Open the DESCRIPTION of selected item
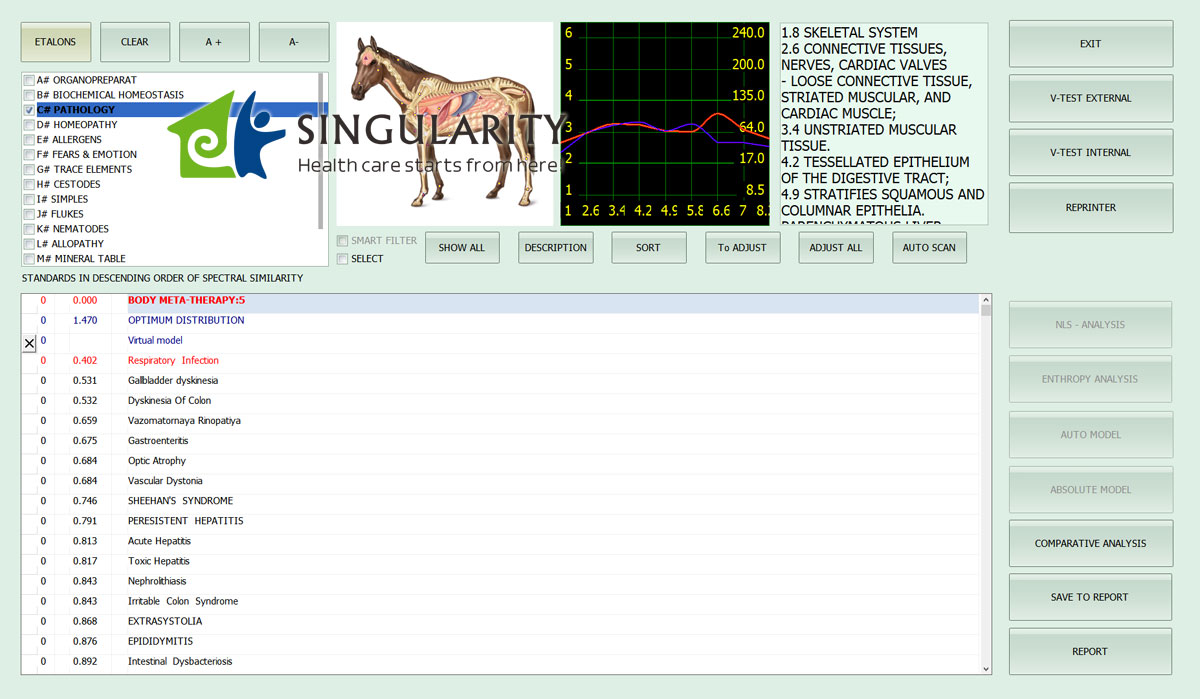Screen dimensions: 1200x699 pos(555,248)
